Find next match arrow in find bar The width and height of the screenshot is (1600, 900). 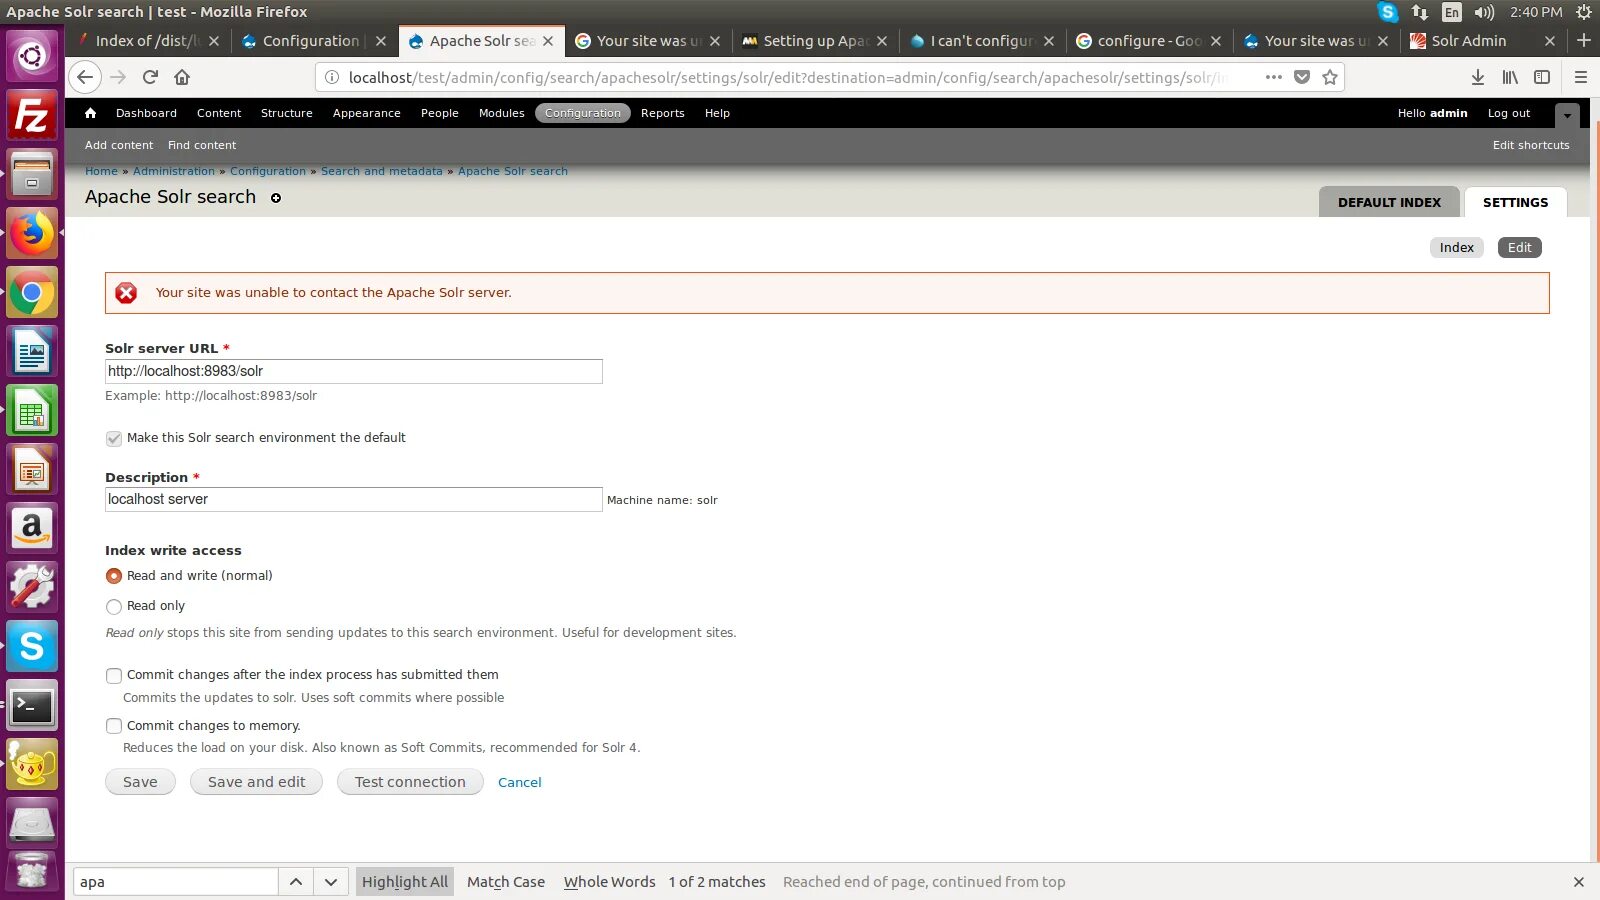coord(331,882)
